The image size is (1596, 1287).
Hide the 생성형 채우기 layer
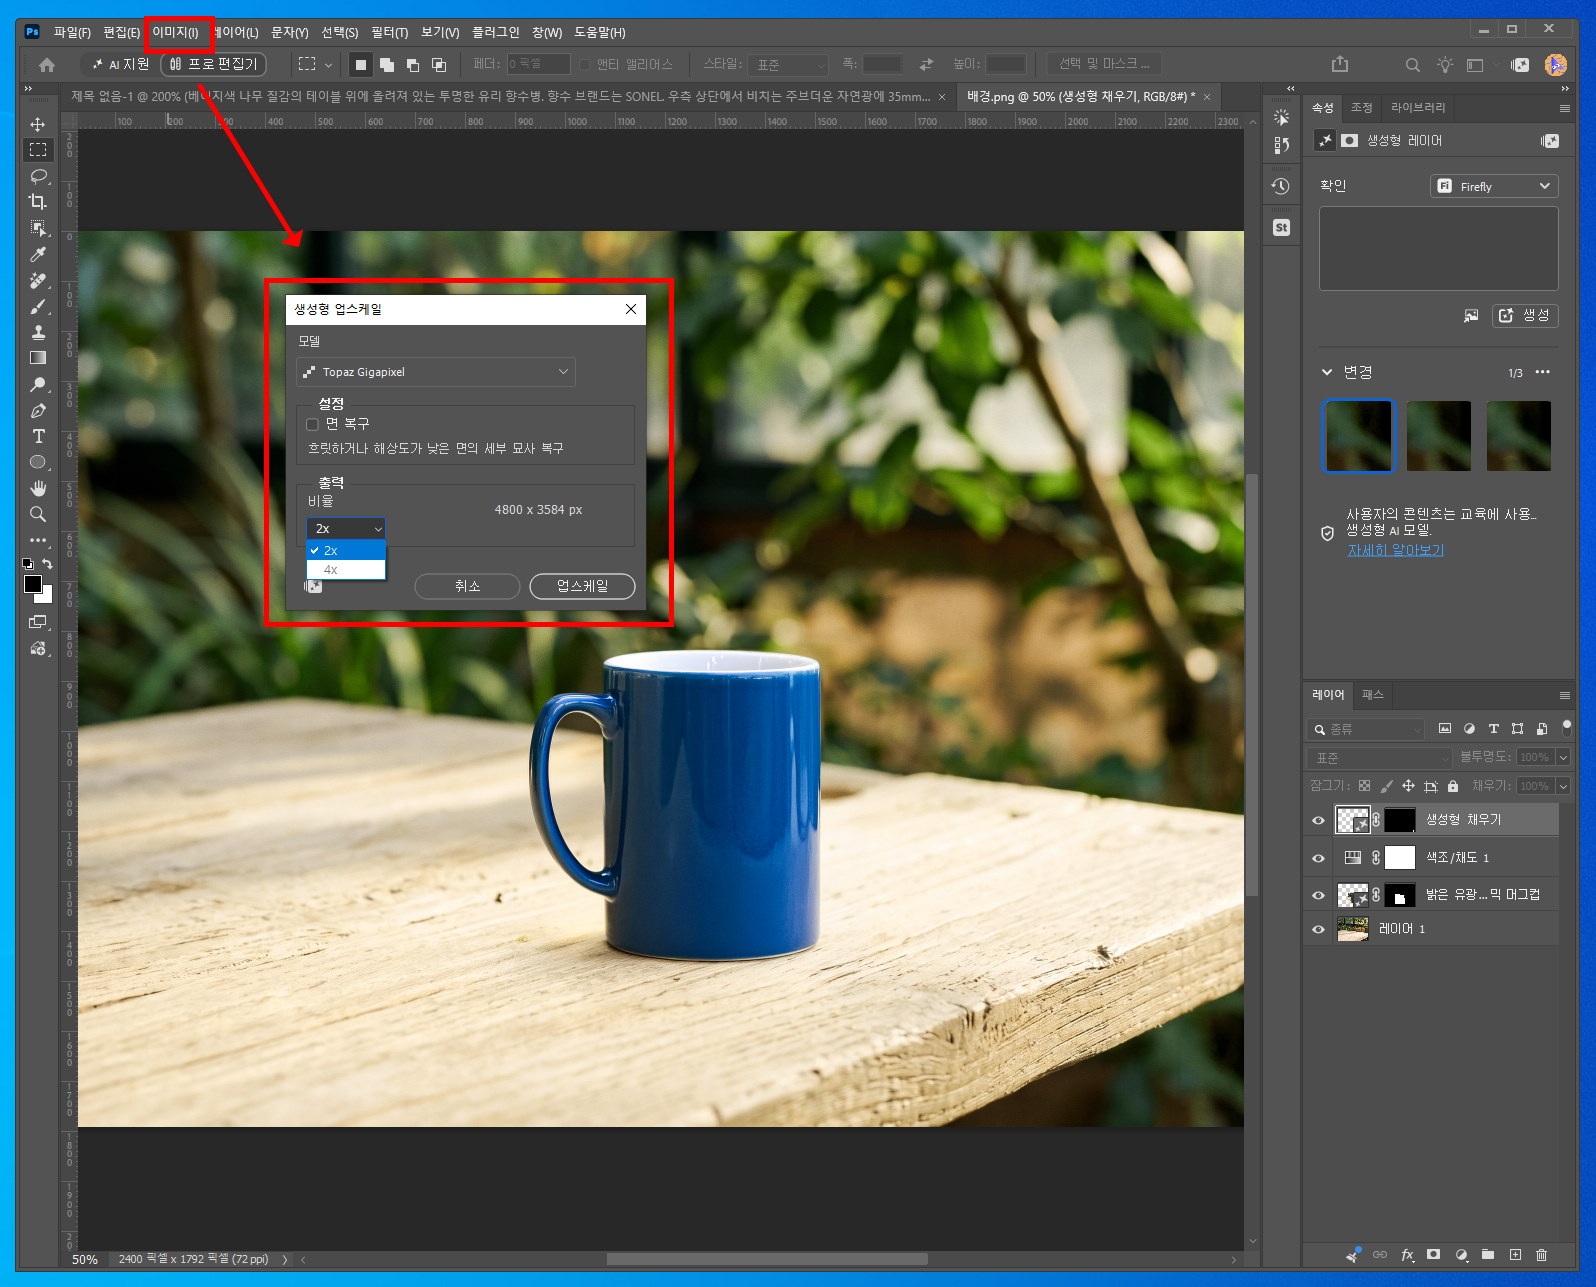(1318, 820)
